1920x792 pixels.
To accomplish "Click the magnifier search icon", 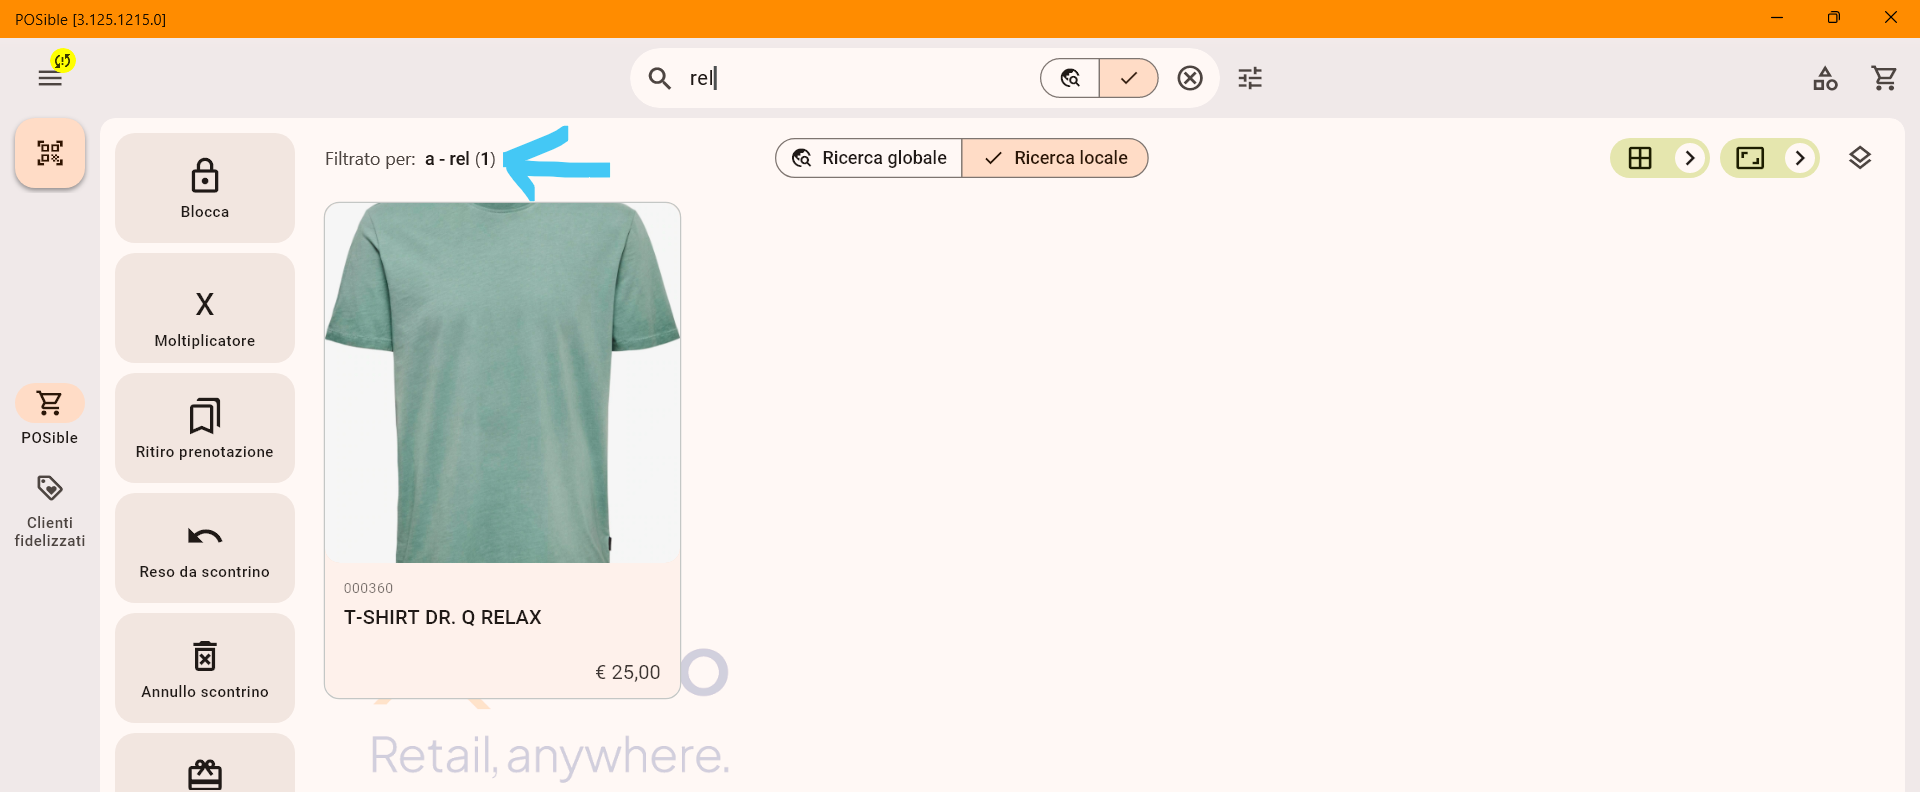I will pos(659,78).
